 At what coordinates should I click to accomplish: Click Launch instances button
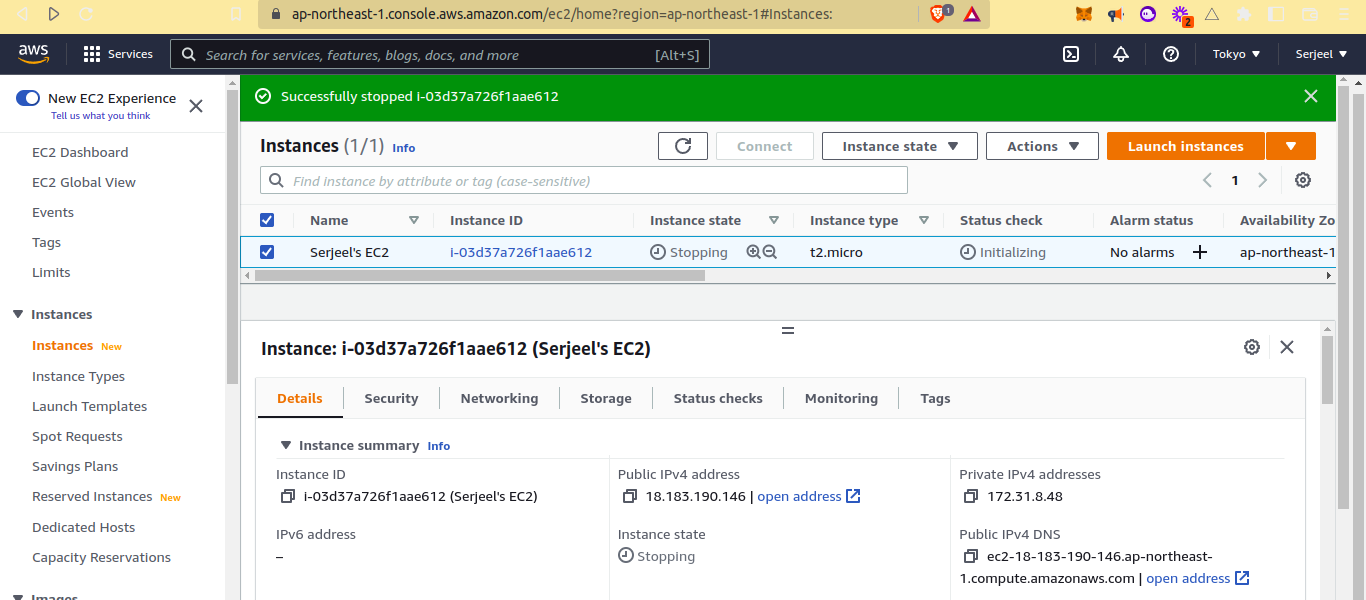(x=1186, y=146)
